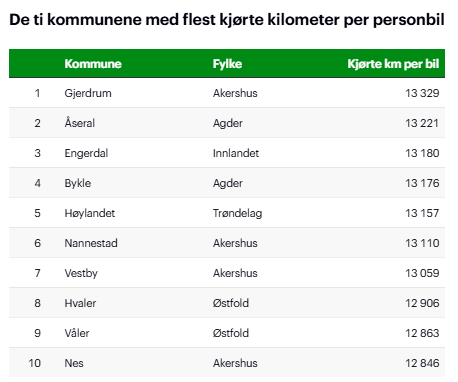Click the Fylke column header
Screen dimensions: 458x382
(227, 64)
